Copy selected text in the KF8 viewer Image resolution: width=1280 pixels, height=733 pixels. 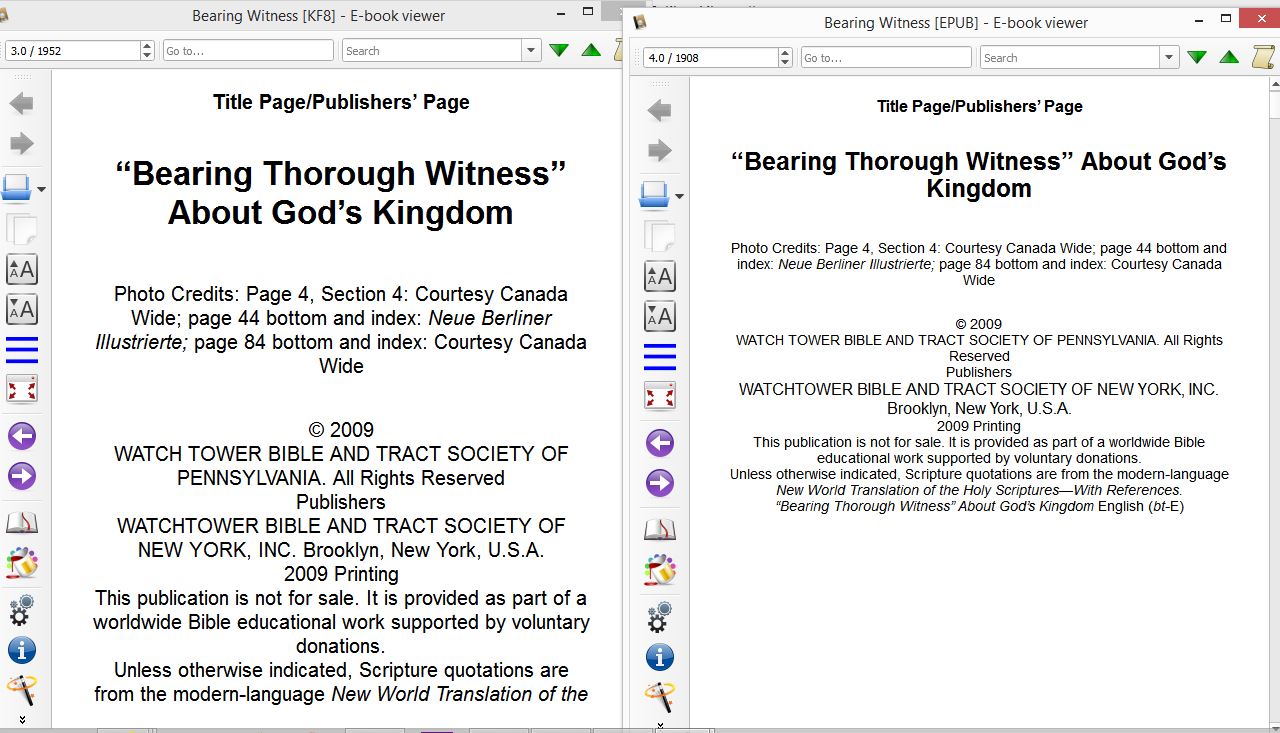[x=22, y=229]
